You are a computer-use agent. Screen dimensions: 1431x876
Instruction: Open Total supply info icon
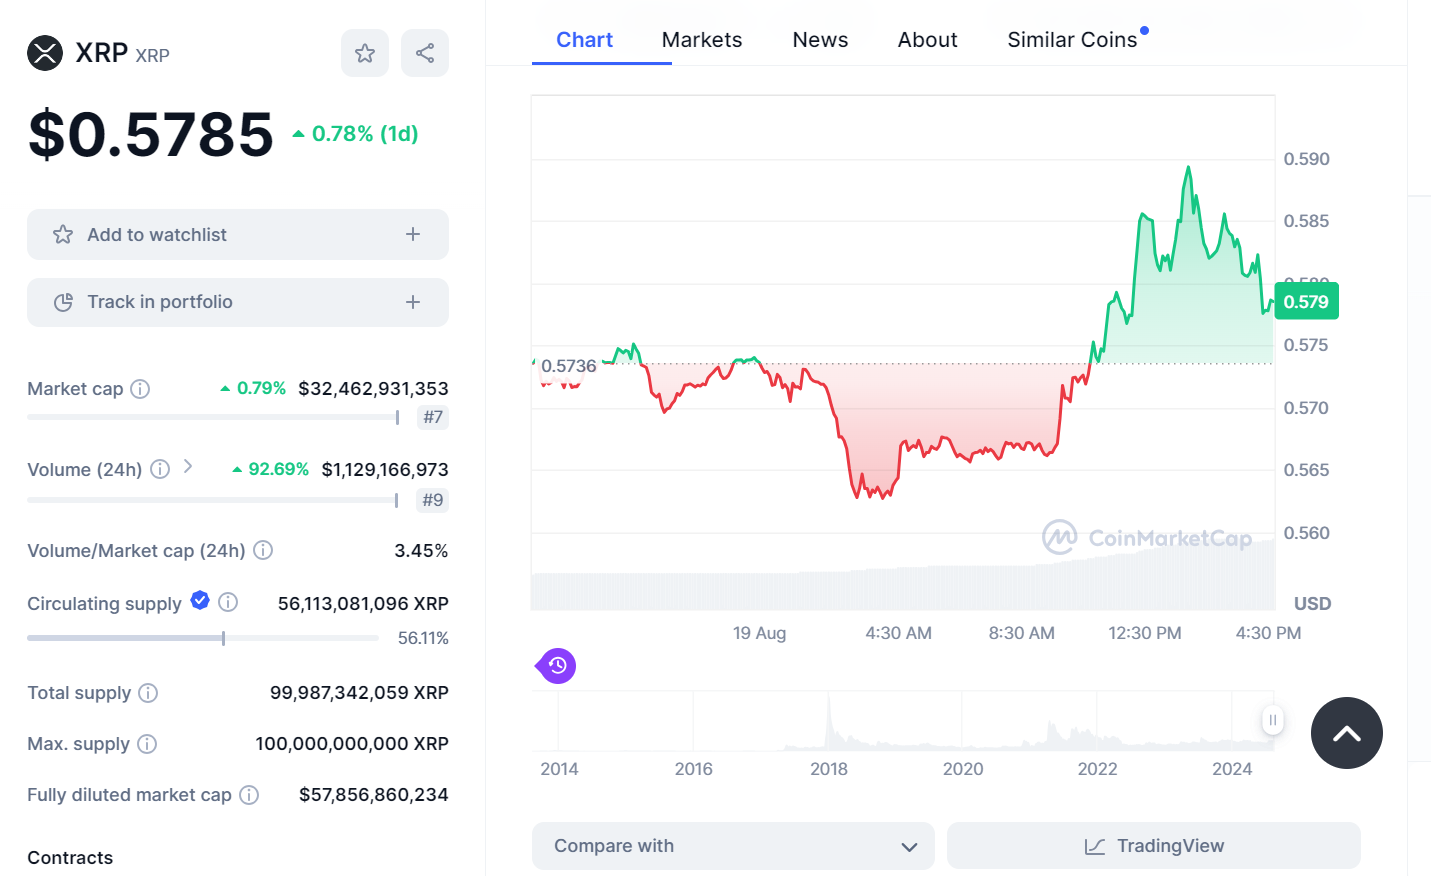[x=148, y=693]
